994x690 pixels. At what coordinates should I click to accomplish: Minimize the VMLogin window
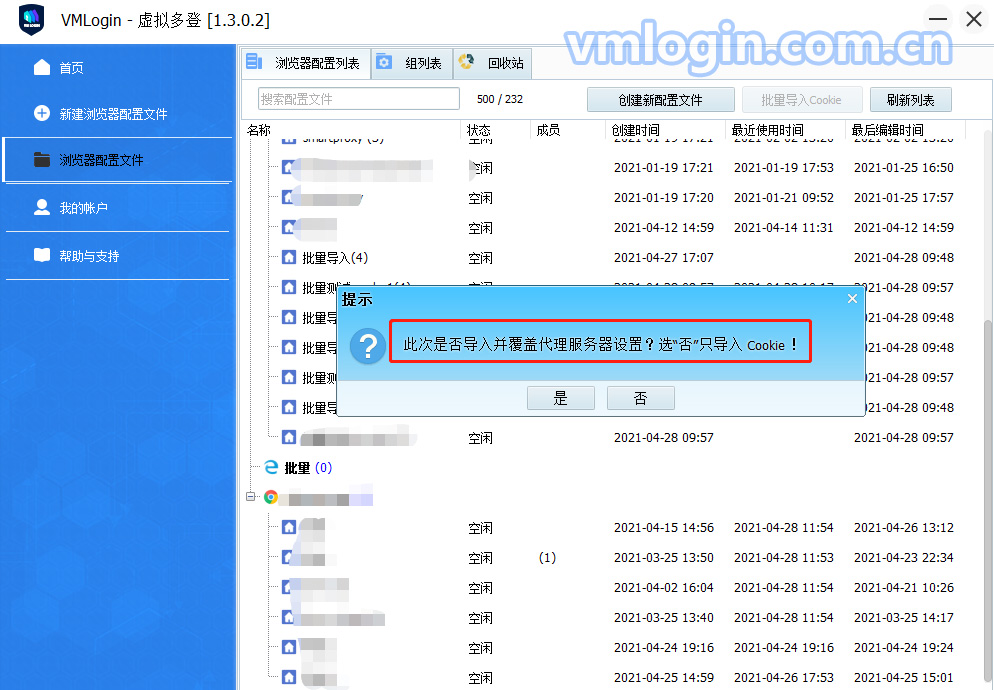pos(938,19)
